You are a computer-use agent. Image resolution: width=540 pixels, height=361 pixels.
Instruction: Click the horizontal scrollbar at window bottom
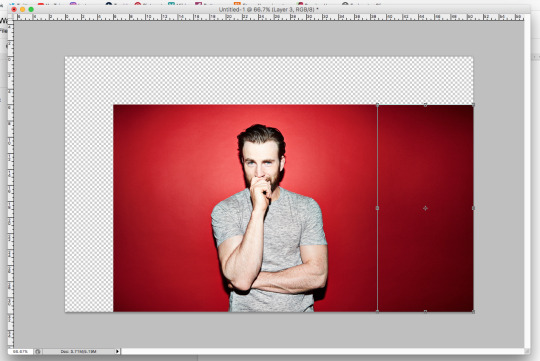coord(323,351)
